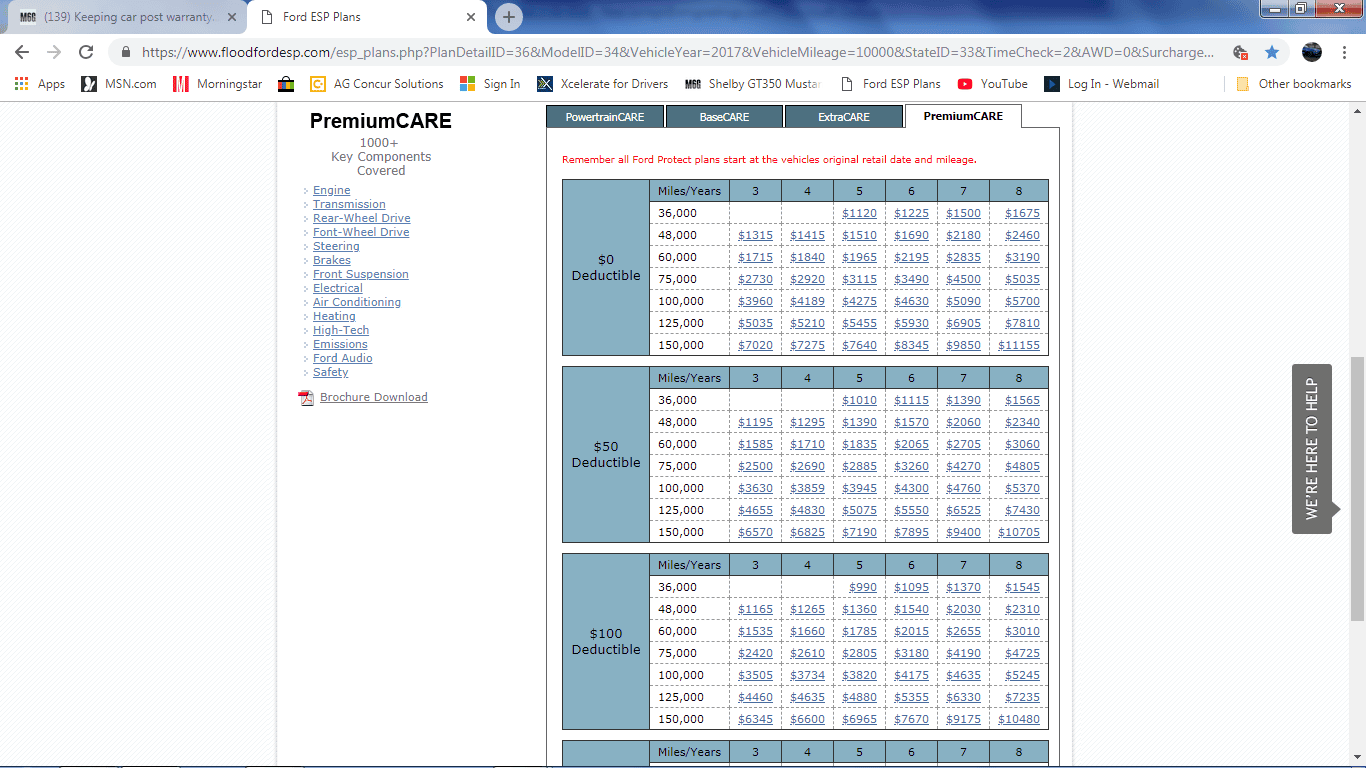Open the Rear-Wheel Drive link

tap(361, 218)
